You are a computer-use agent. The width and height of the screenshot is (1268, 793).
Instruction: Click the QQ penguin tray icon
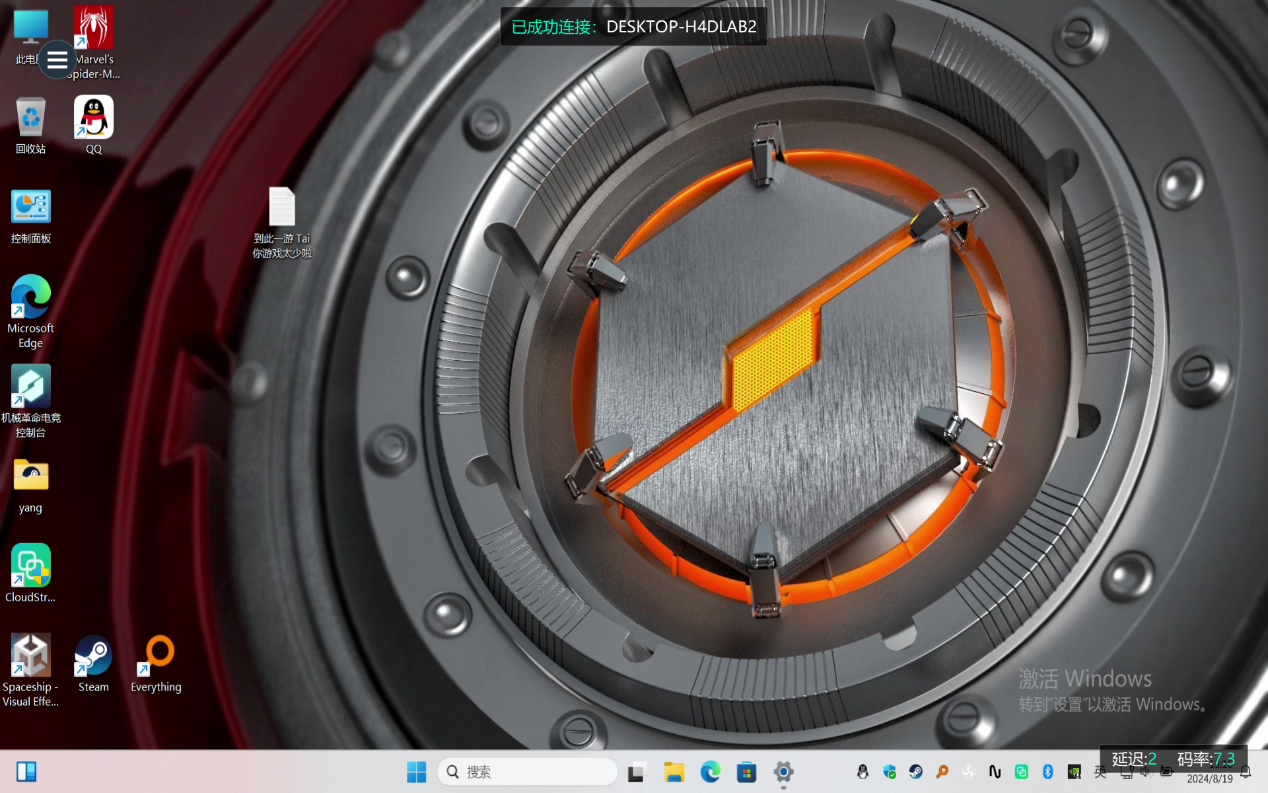pos(863,772)
